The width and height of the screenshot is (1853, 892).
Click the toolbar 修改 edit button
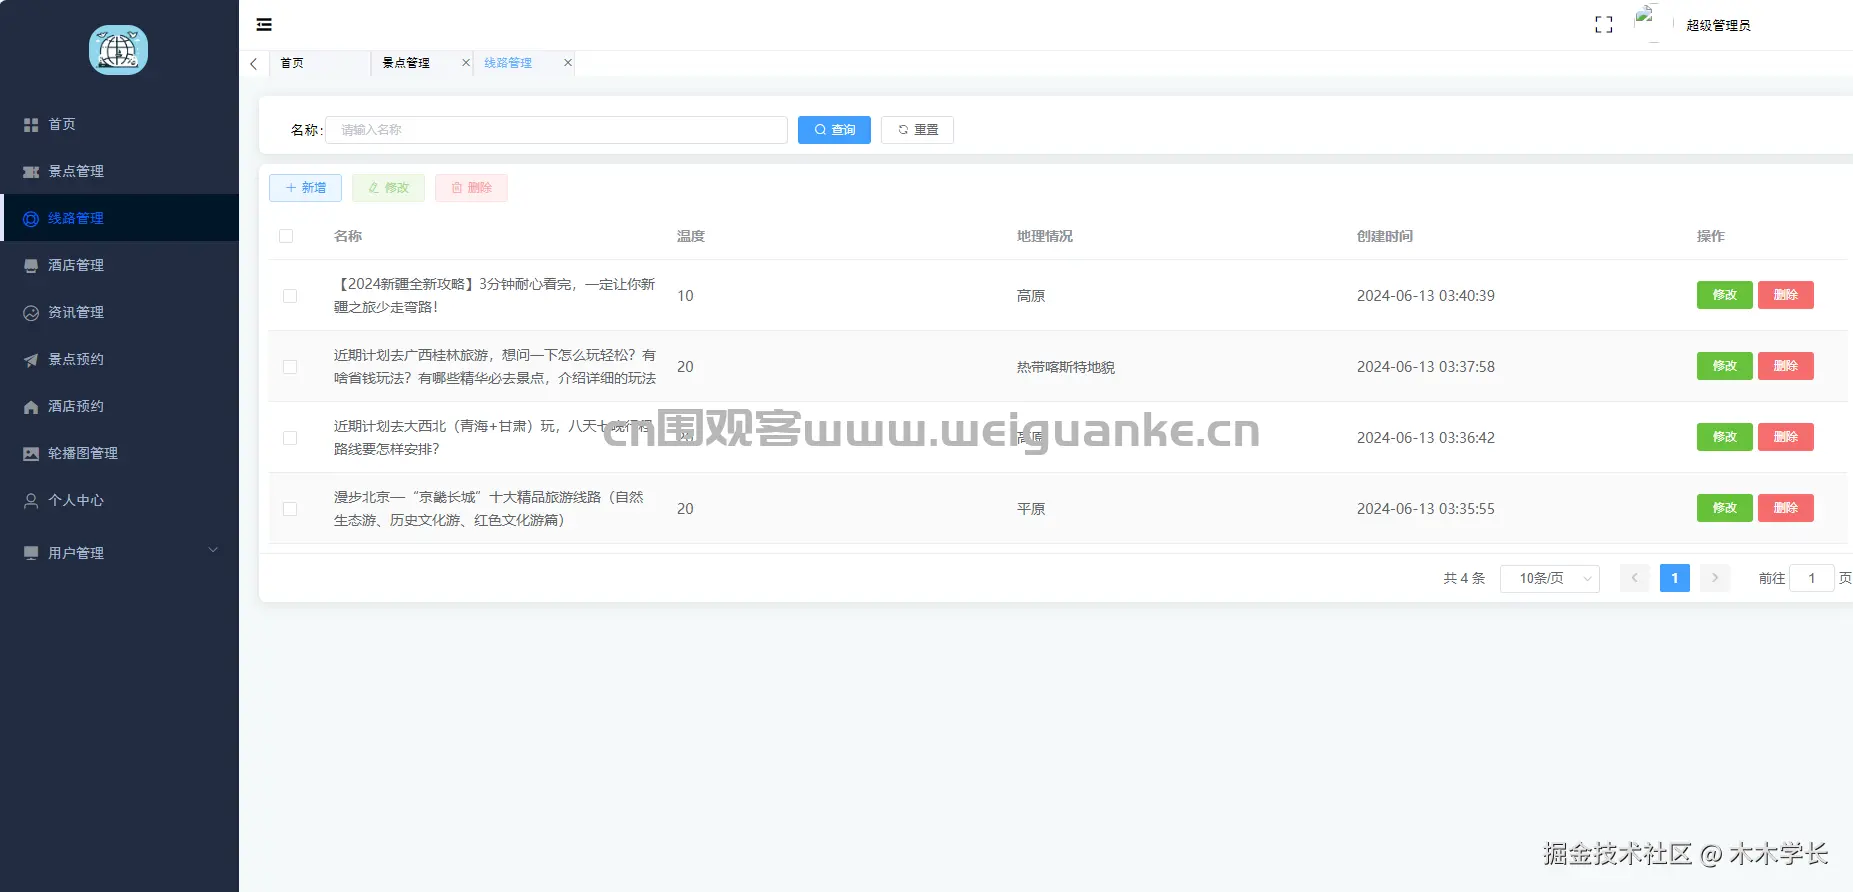pyautogui.click(x=388, y=188)
